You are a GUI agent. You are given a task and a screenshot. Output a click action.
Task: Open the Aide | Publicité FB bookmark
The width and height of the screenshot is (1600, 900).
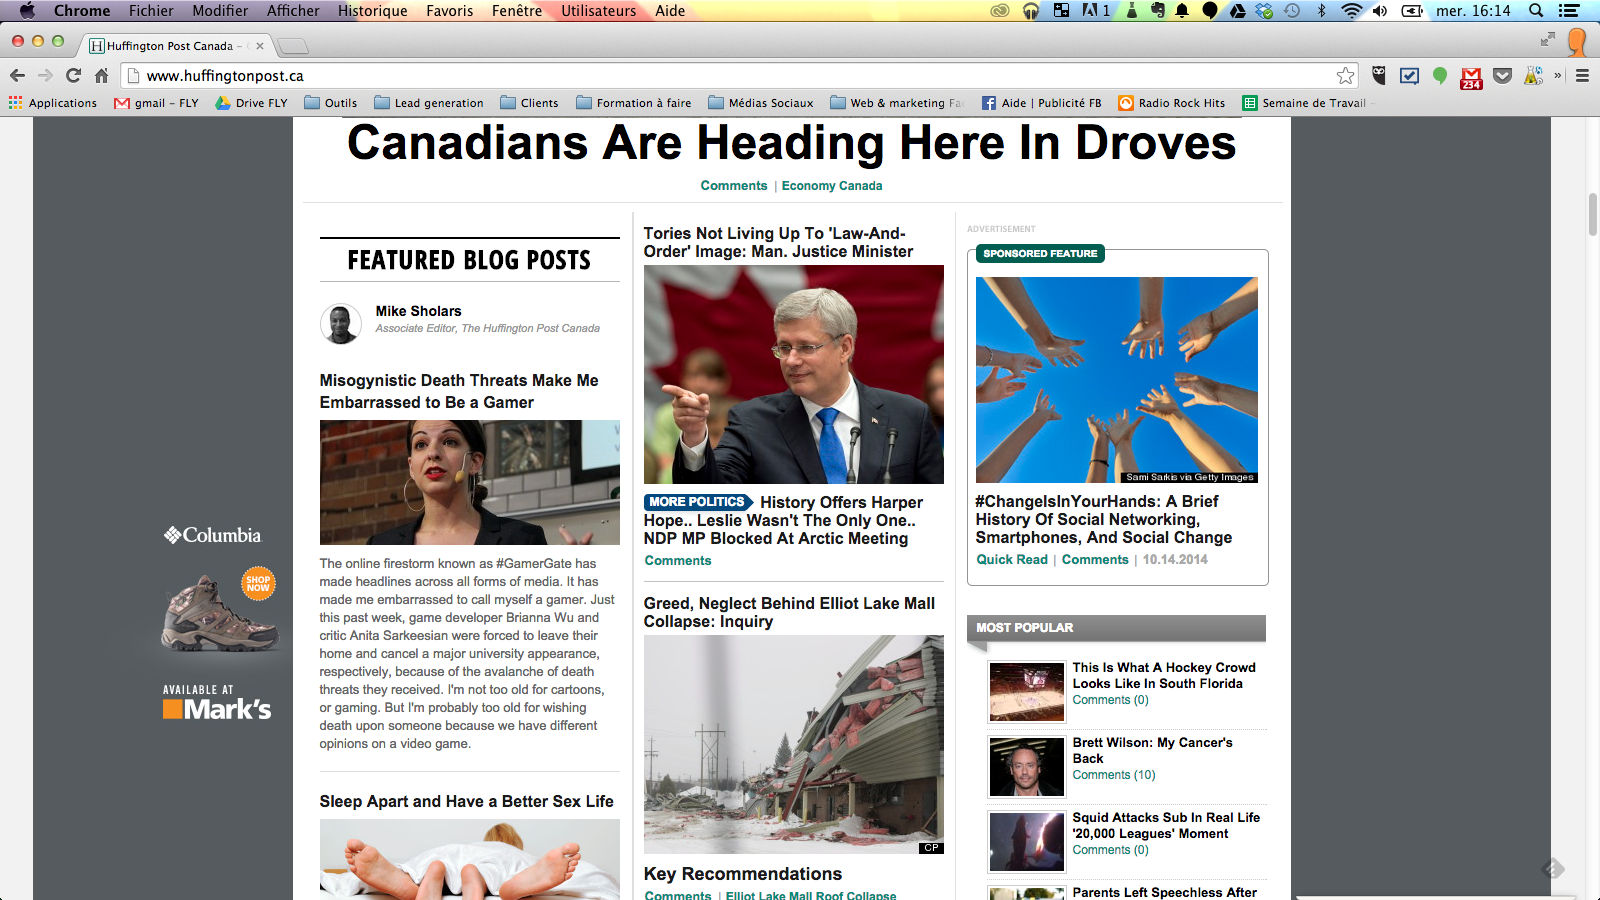pyautogui.click(x=1042, y=103)
